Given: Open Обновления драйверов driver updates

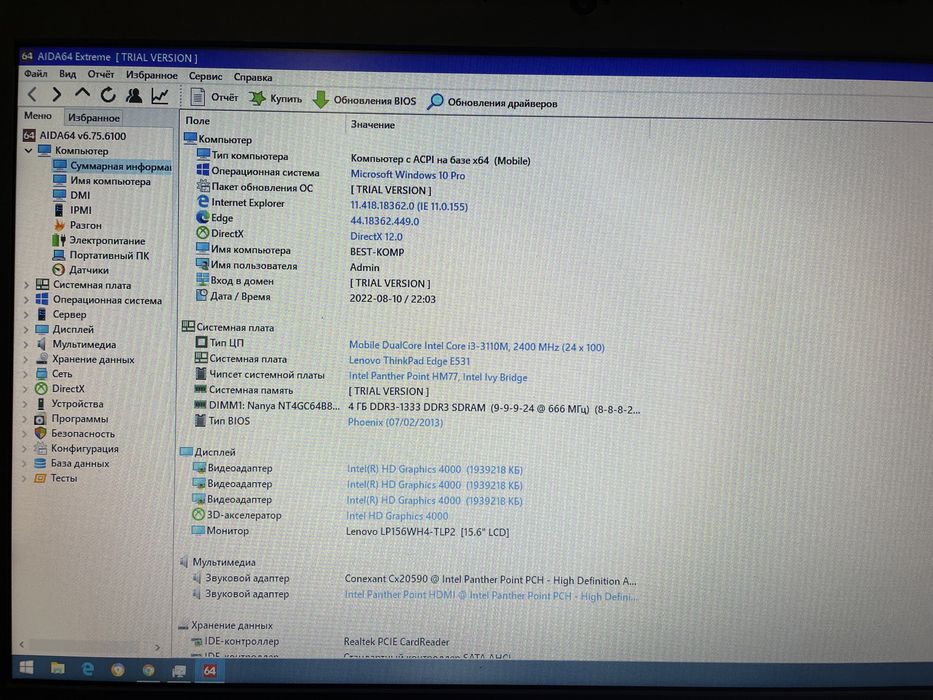Looking at the screenshot, I should [493, 102].
